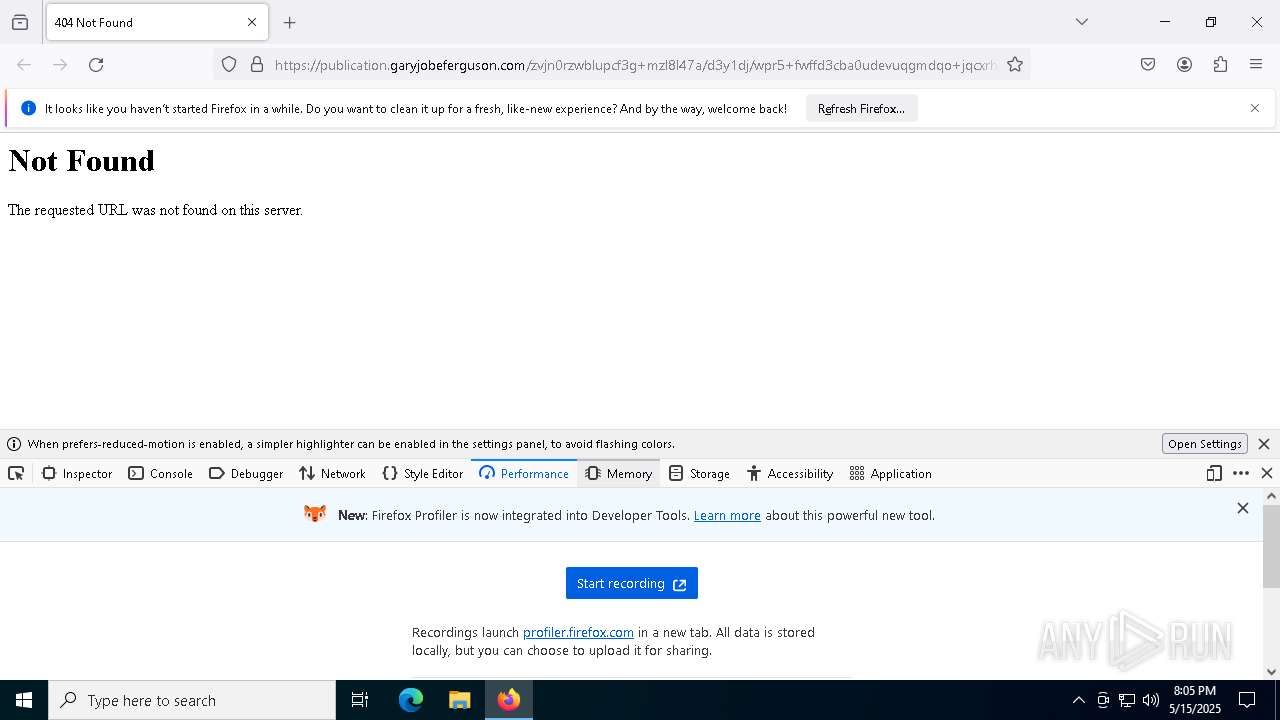This screenshot has width=1280, height=720.
Task: Click Start recording button
Action: tap(632, 583)
